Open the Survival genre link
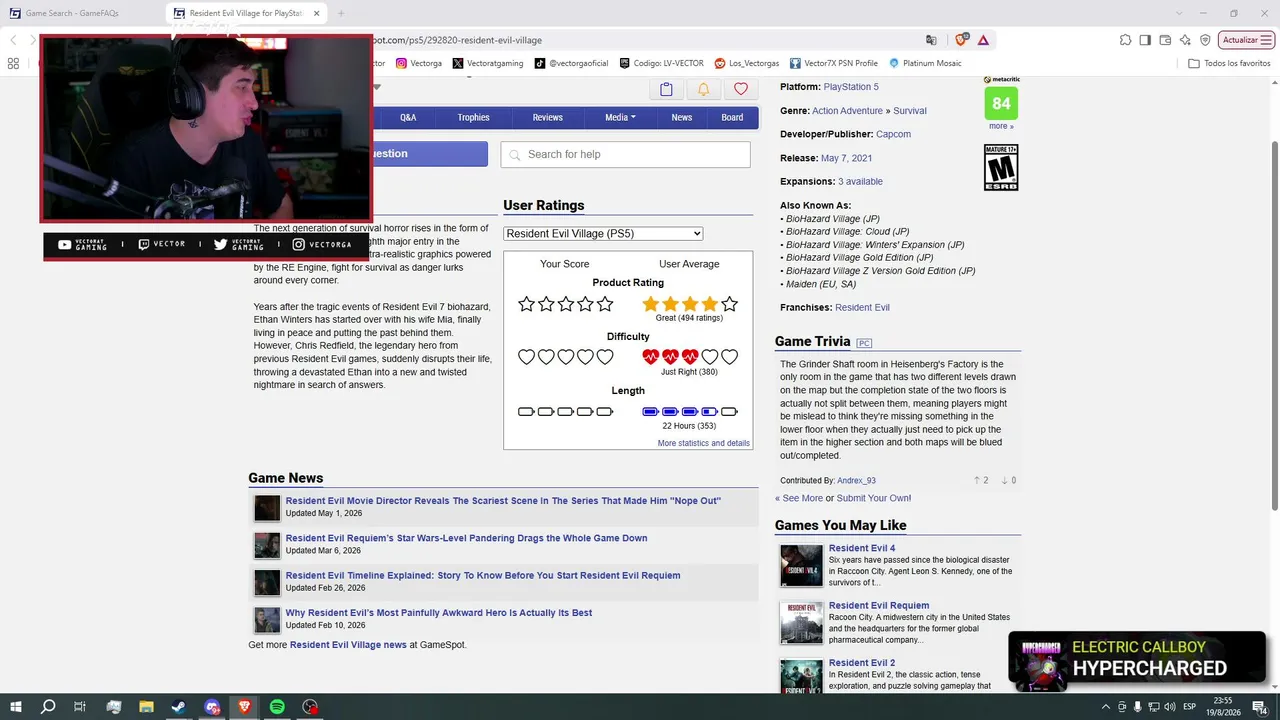Image resolution: width=1280 pixels, height=720 pixels. tap(910, 111)
